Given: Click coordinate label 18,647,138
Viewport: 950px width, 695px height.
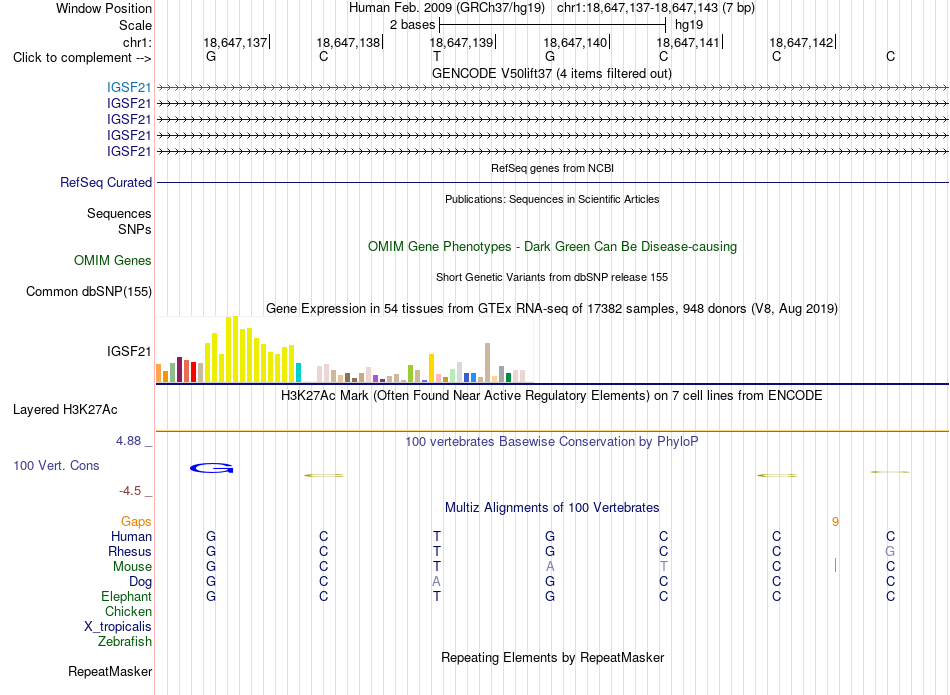Looking at the screenshot, I should coord(348,42).
